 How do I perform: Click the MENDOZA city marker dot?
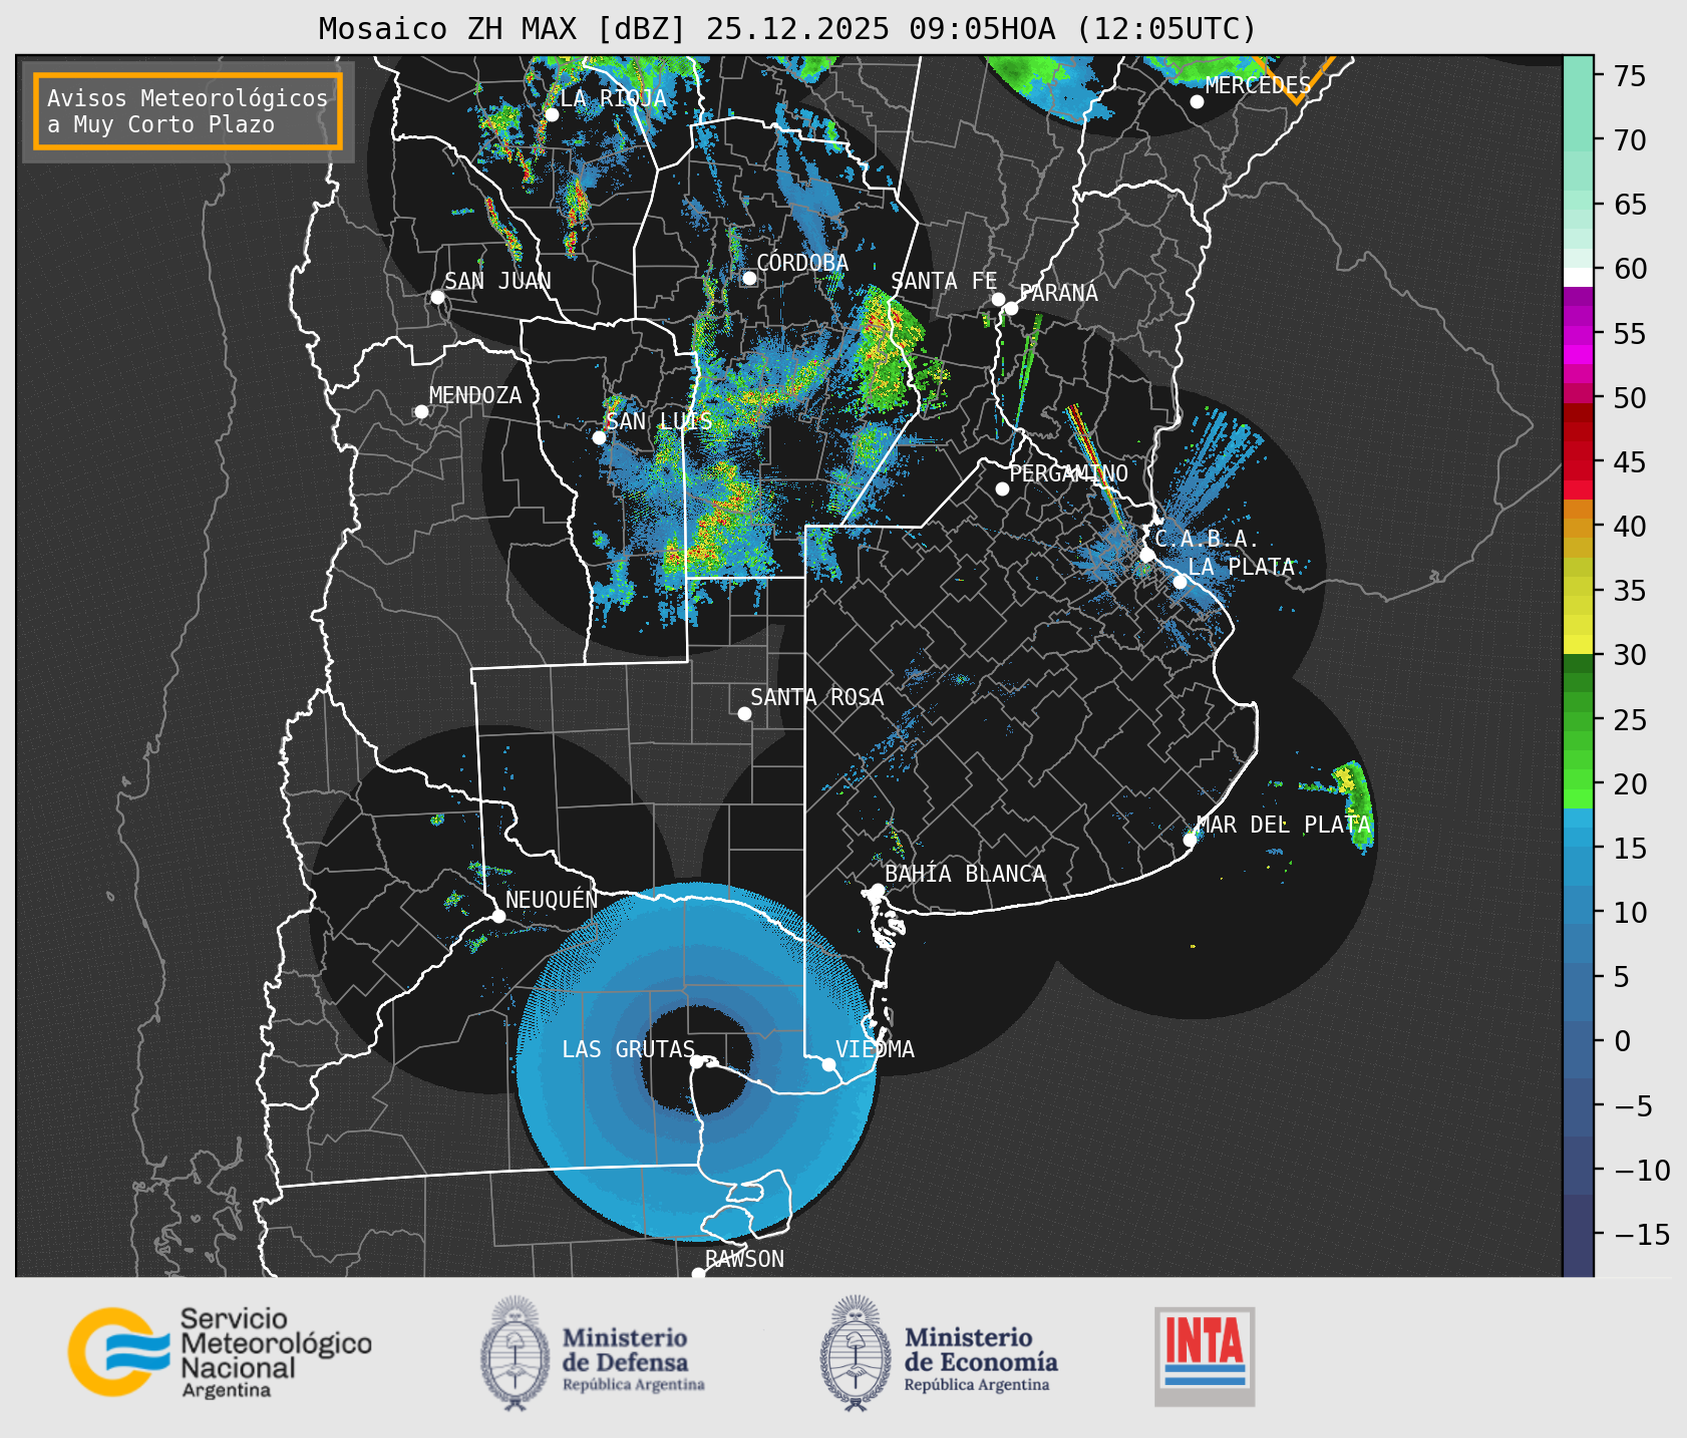tap(421, 412)
